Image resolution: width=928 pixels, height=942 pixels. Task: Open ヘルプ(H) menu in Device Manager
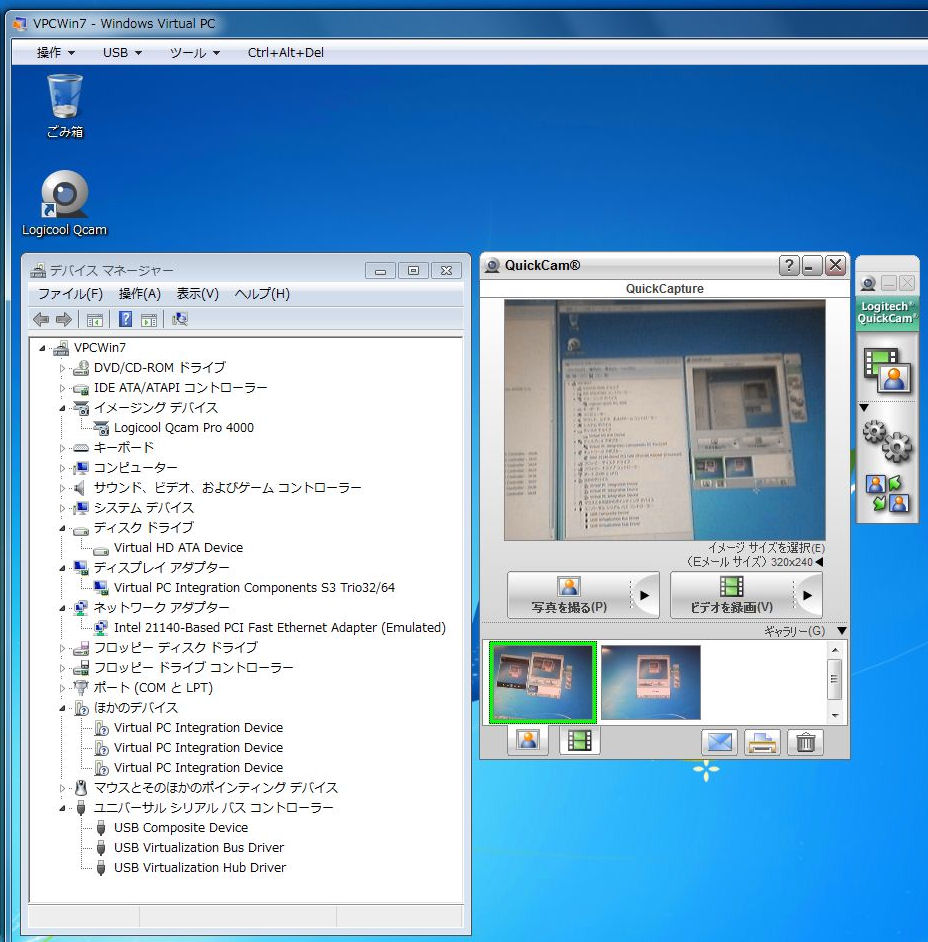262,294
